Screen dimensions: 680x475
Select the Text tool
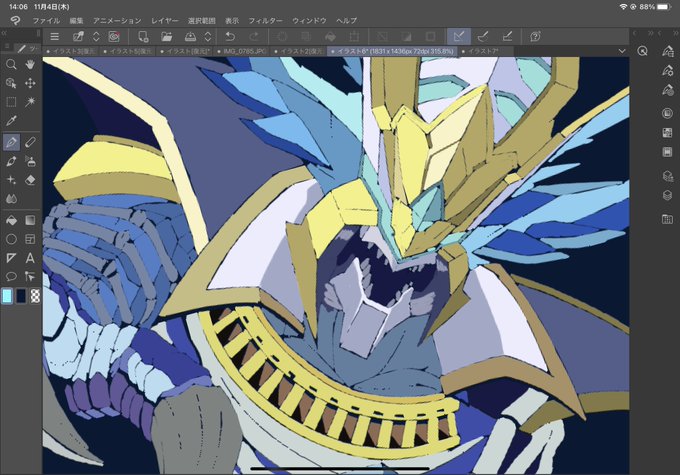30,258
